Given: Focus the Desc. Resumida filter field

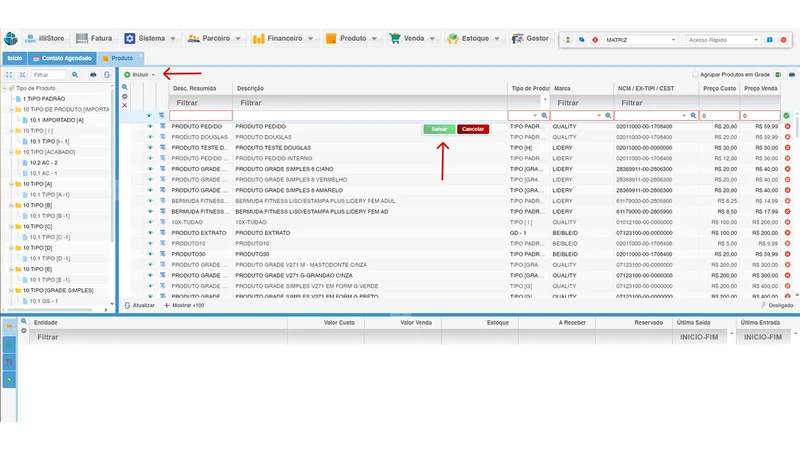Looking at the screenshot, I should (x=201, y=103).
